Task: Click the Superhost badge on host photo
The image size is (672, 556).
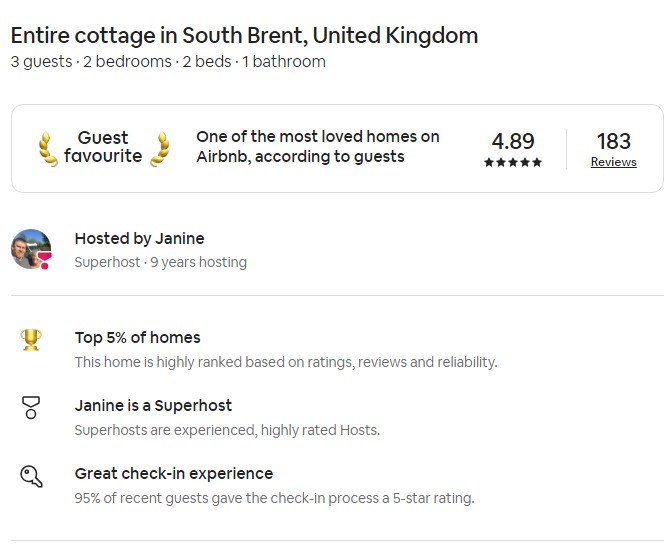Action: point(44,261)
